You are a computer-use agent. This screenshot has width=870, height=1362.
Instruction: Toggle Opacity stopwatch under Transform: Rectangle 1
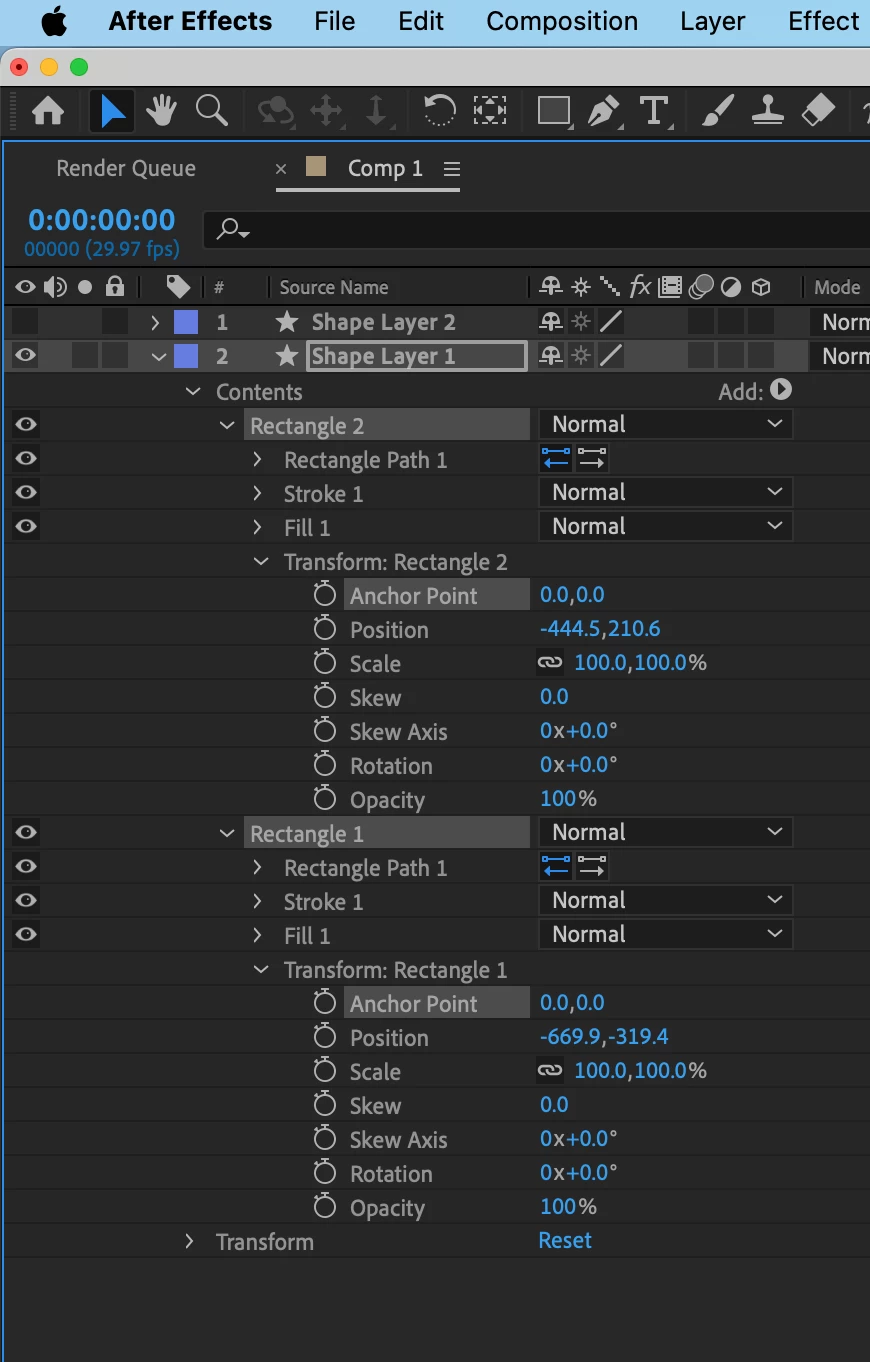point(324,1207)
